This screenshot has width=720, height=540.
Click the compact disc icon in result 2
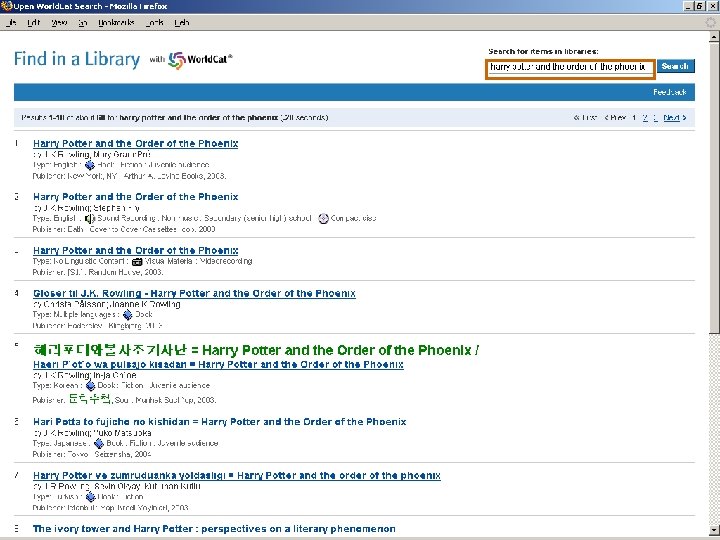tap(323, 219)
